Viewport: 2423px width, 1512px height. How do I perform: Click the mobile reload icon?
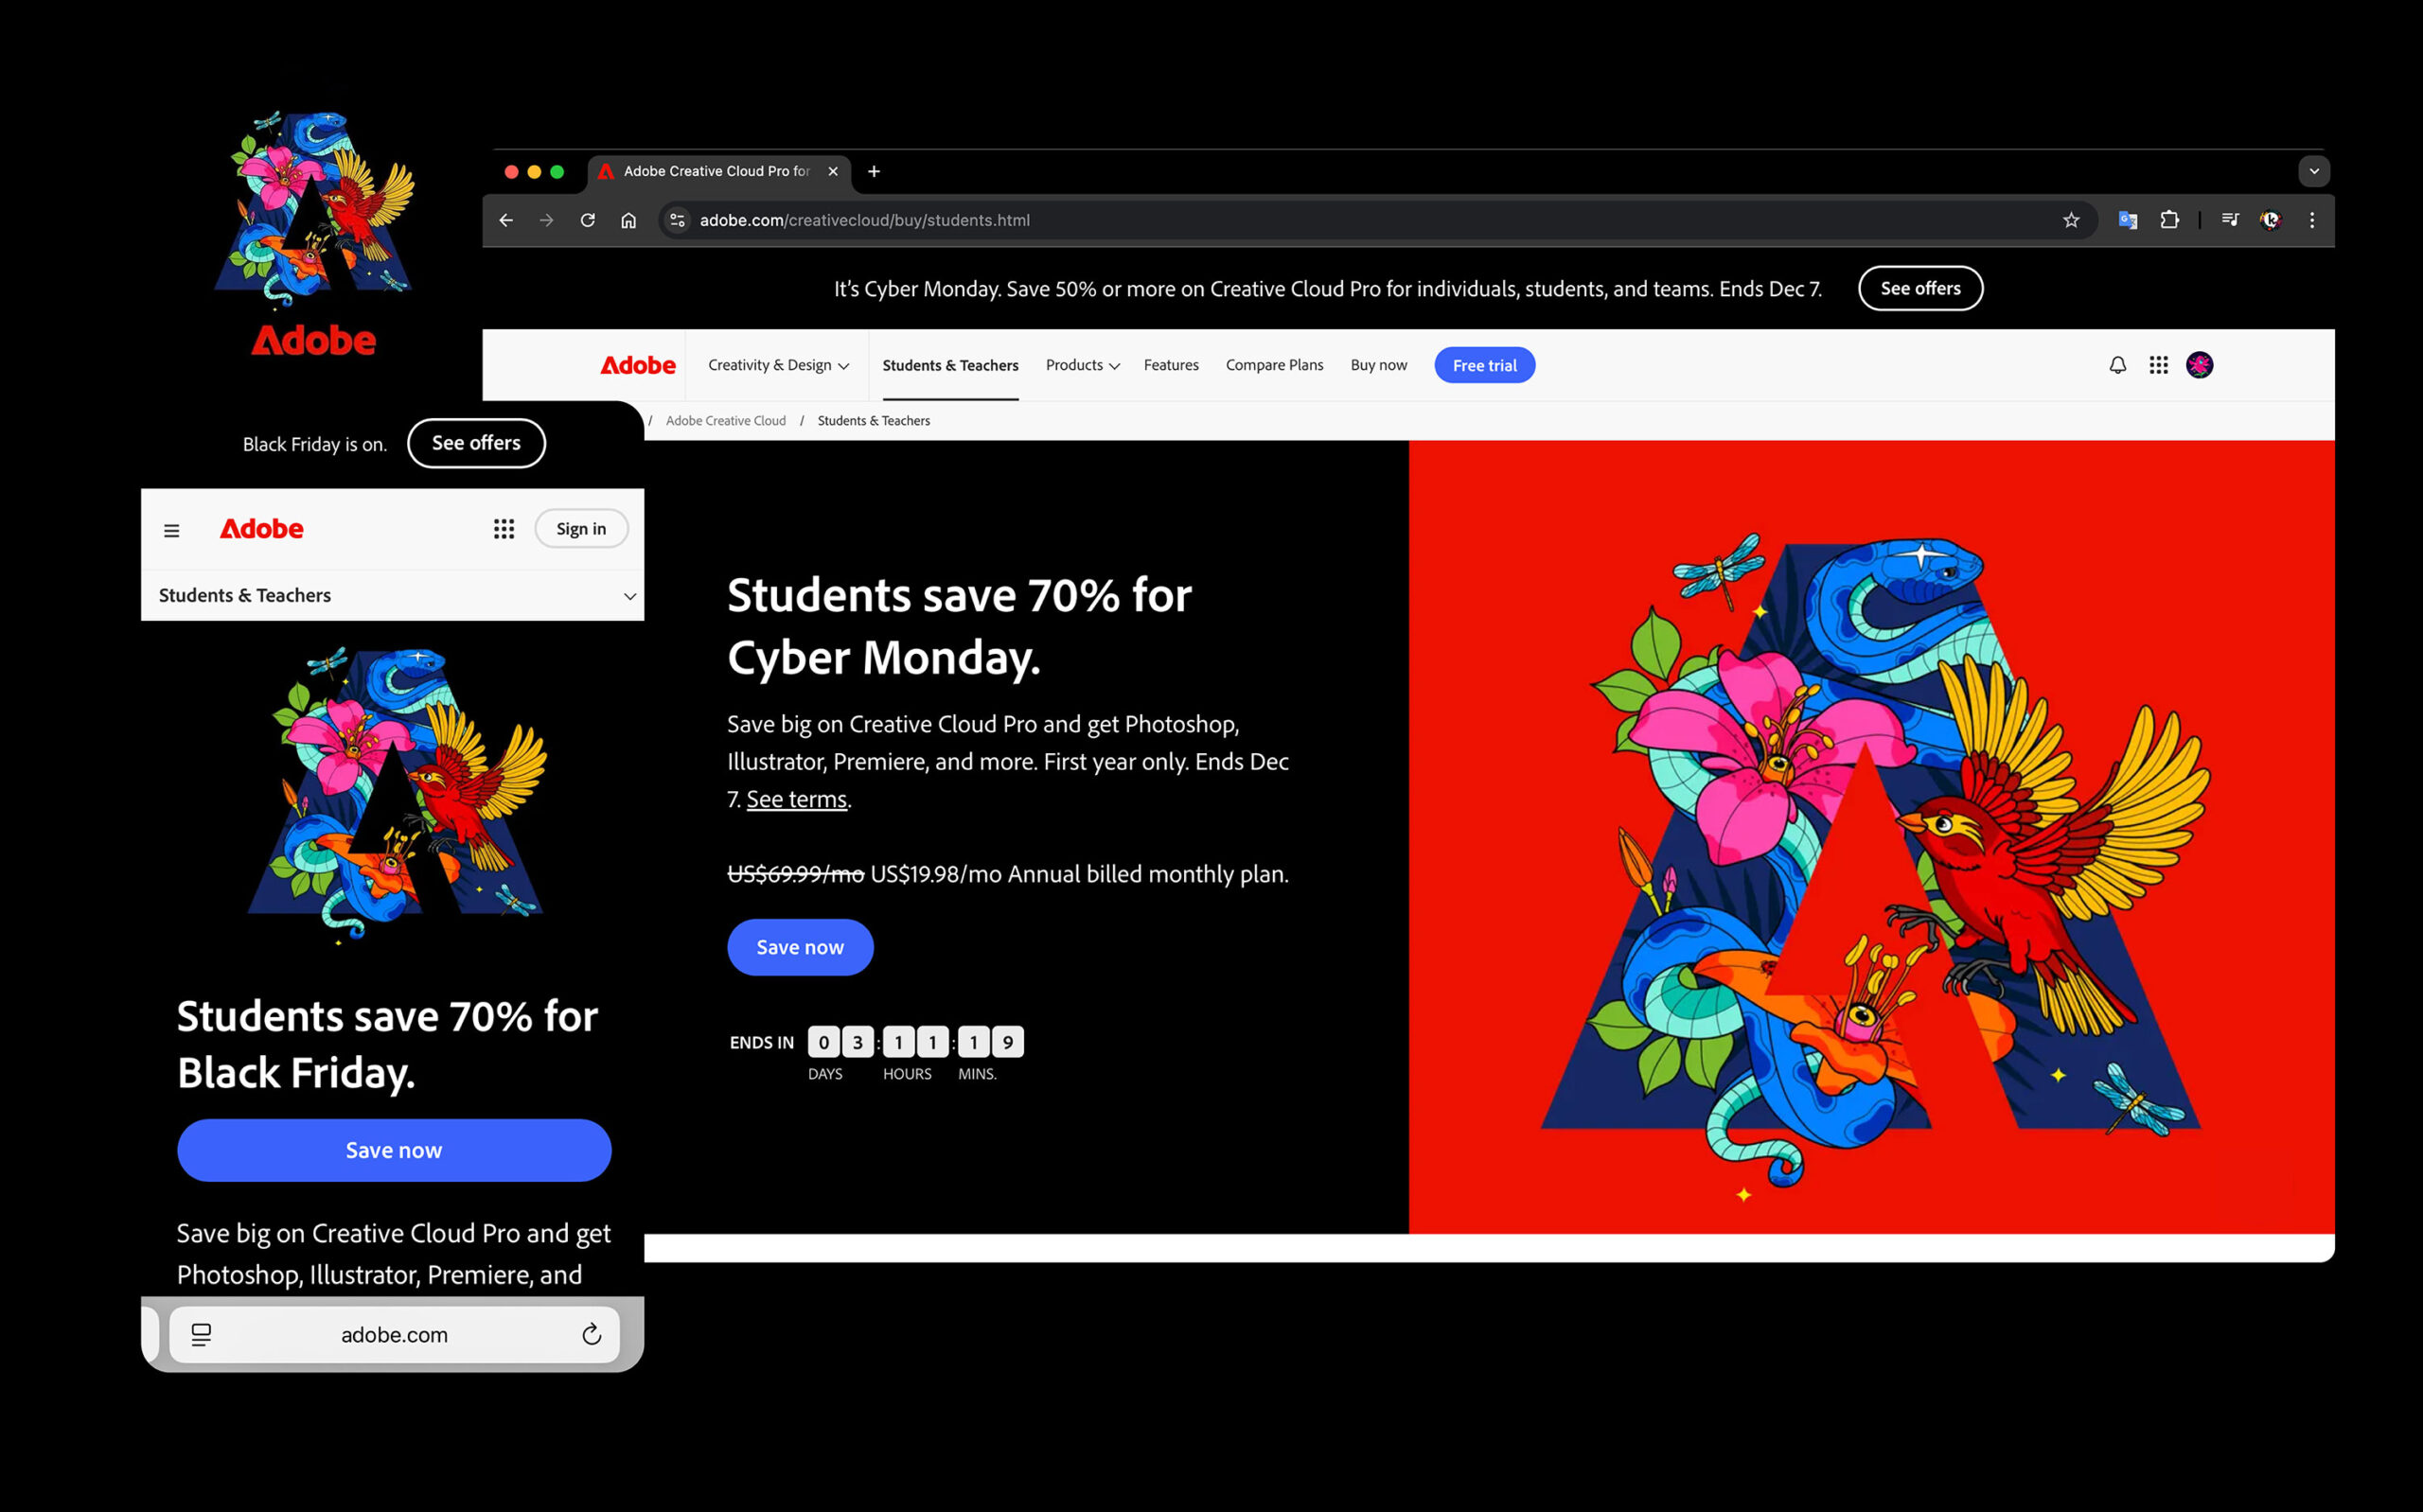point(591,1334)
